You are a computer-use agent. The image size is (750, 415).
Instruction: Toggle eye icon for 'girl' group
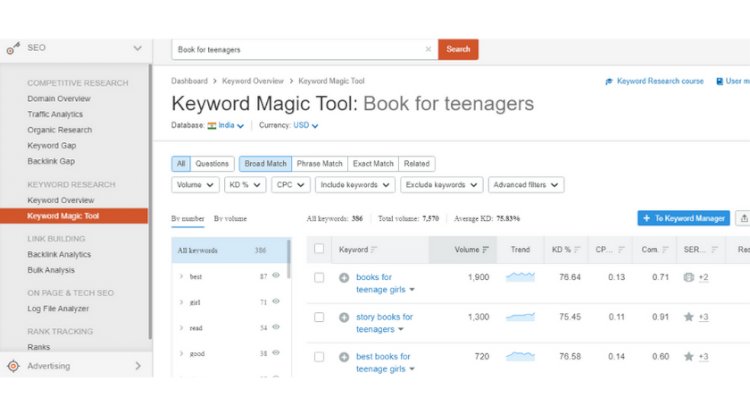point(276,301)
